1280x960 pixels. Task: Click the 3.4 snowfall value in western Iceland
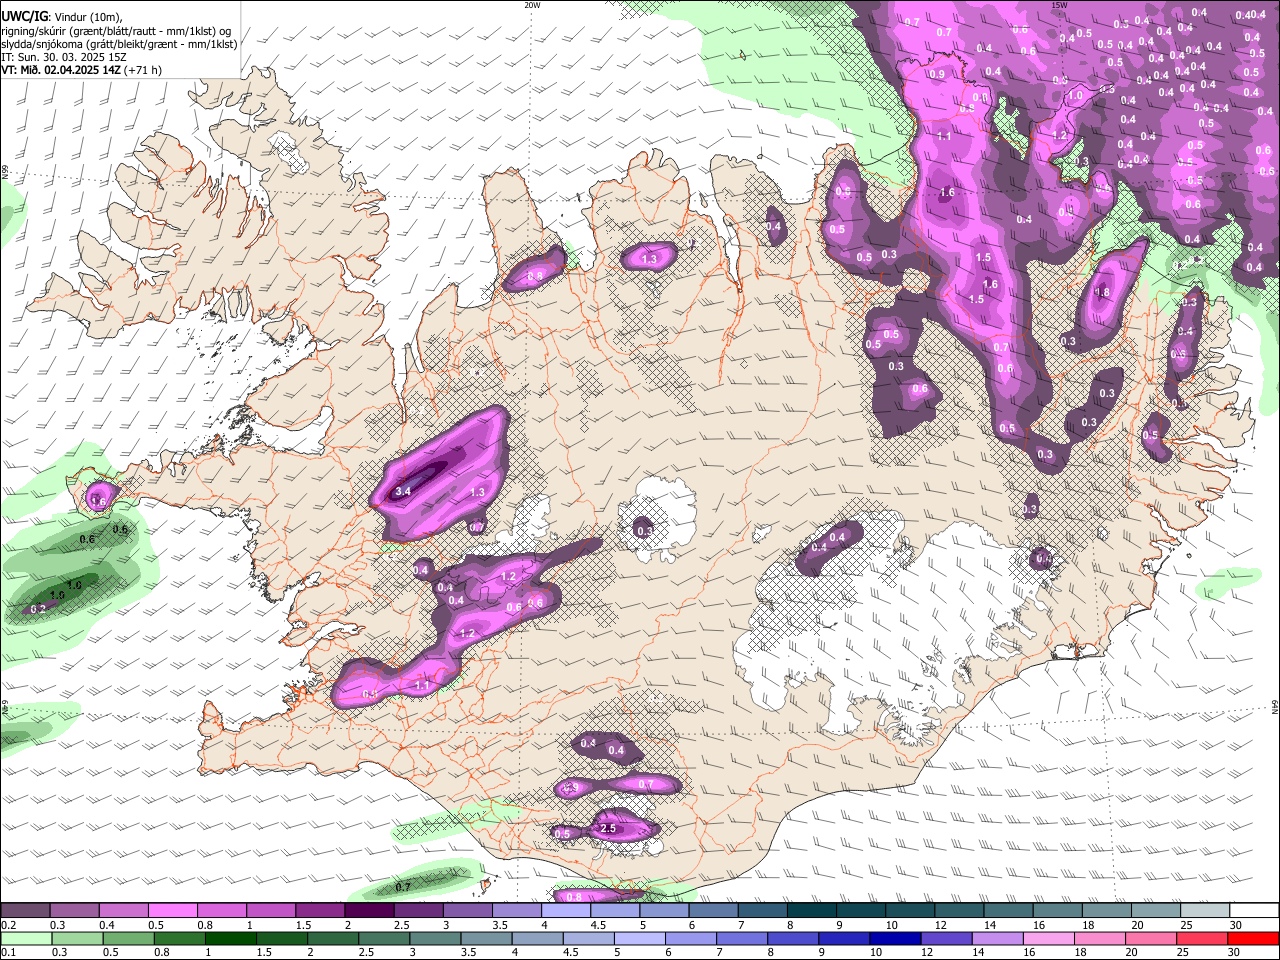coord(403,492)
